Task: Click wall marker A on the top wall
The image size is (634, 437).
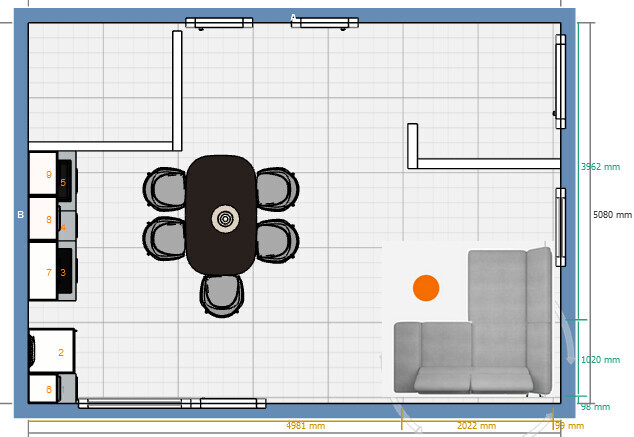Action: tap(293, 17)
